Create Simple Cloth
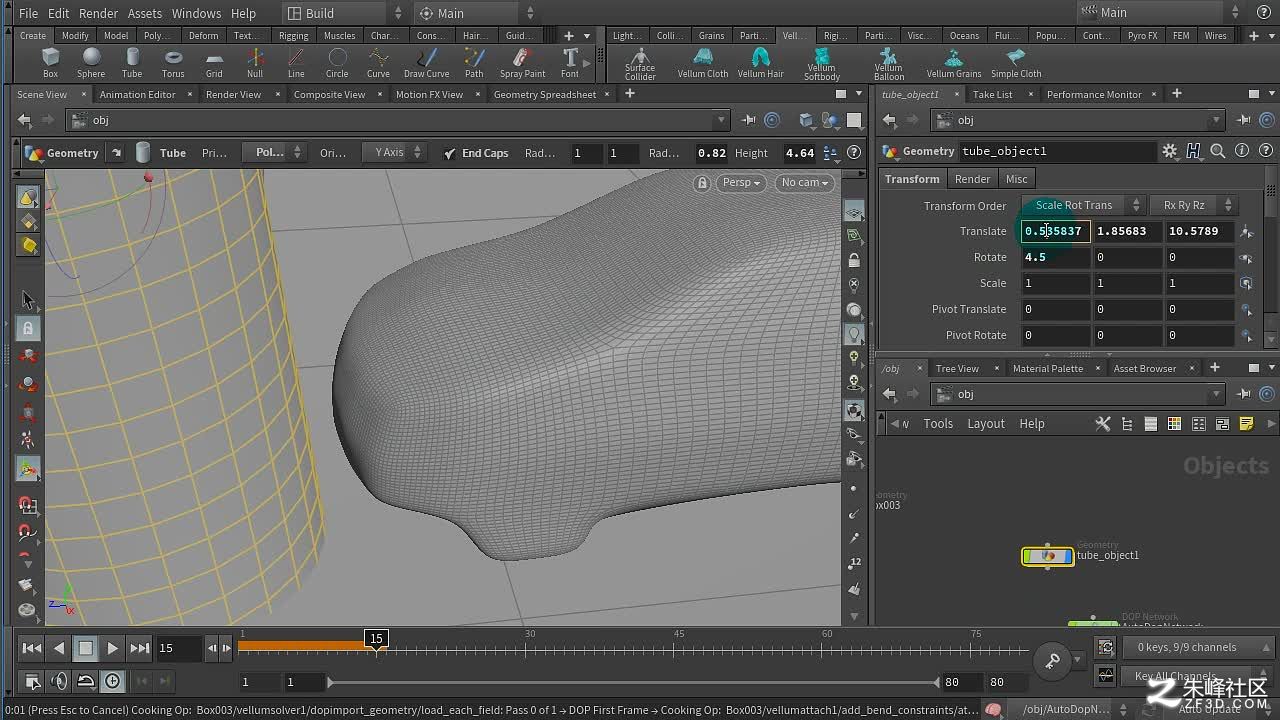This screenshot has height=720, width=1280. click(1016, 63)
